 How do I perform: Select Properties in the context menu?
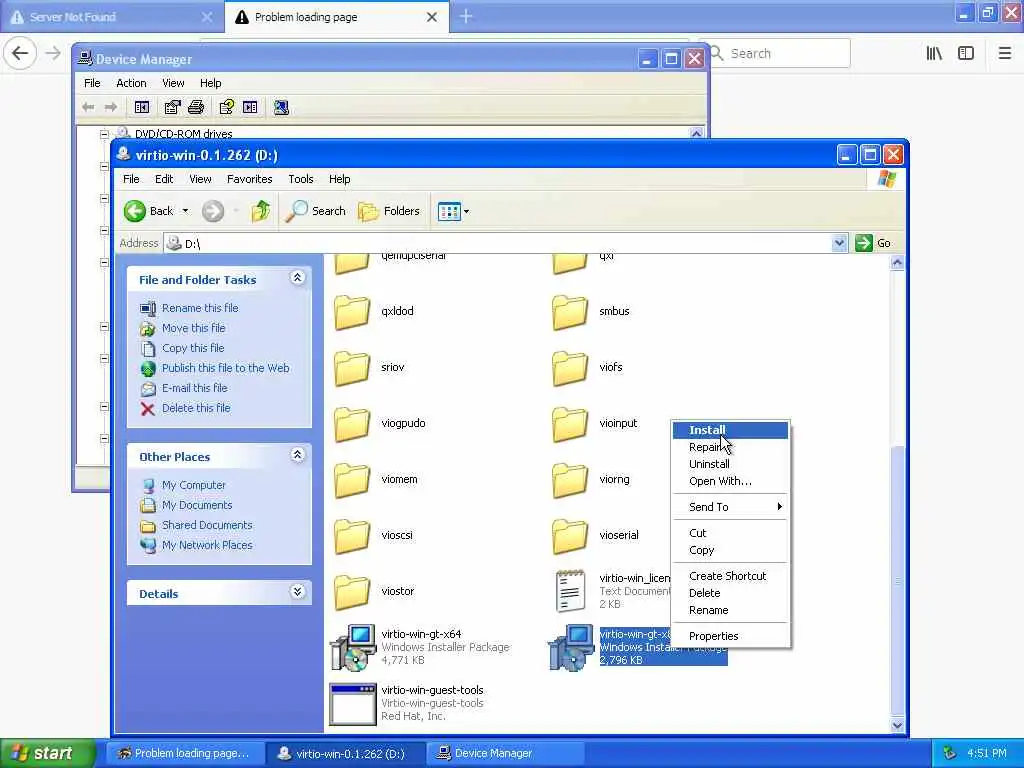pos(730,636)
